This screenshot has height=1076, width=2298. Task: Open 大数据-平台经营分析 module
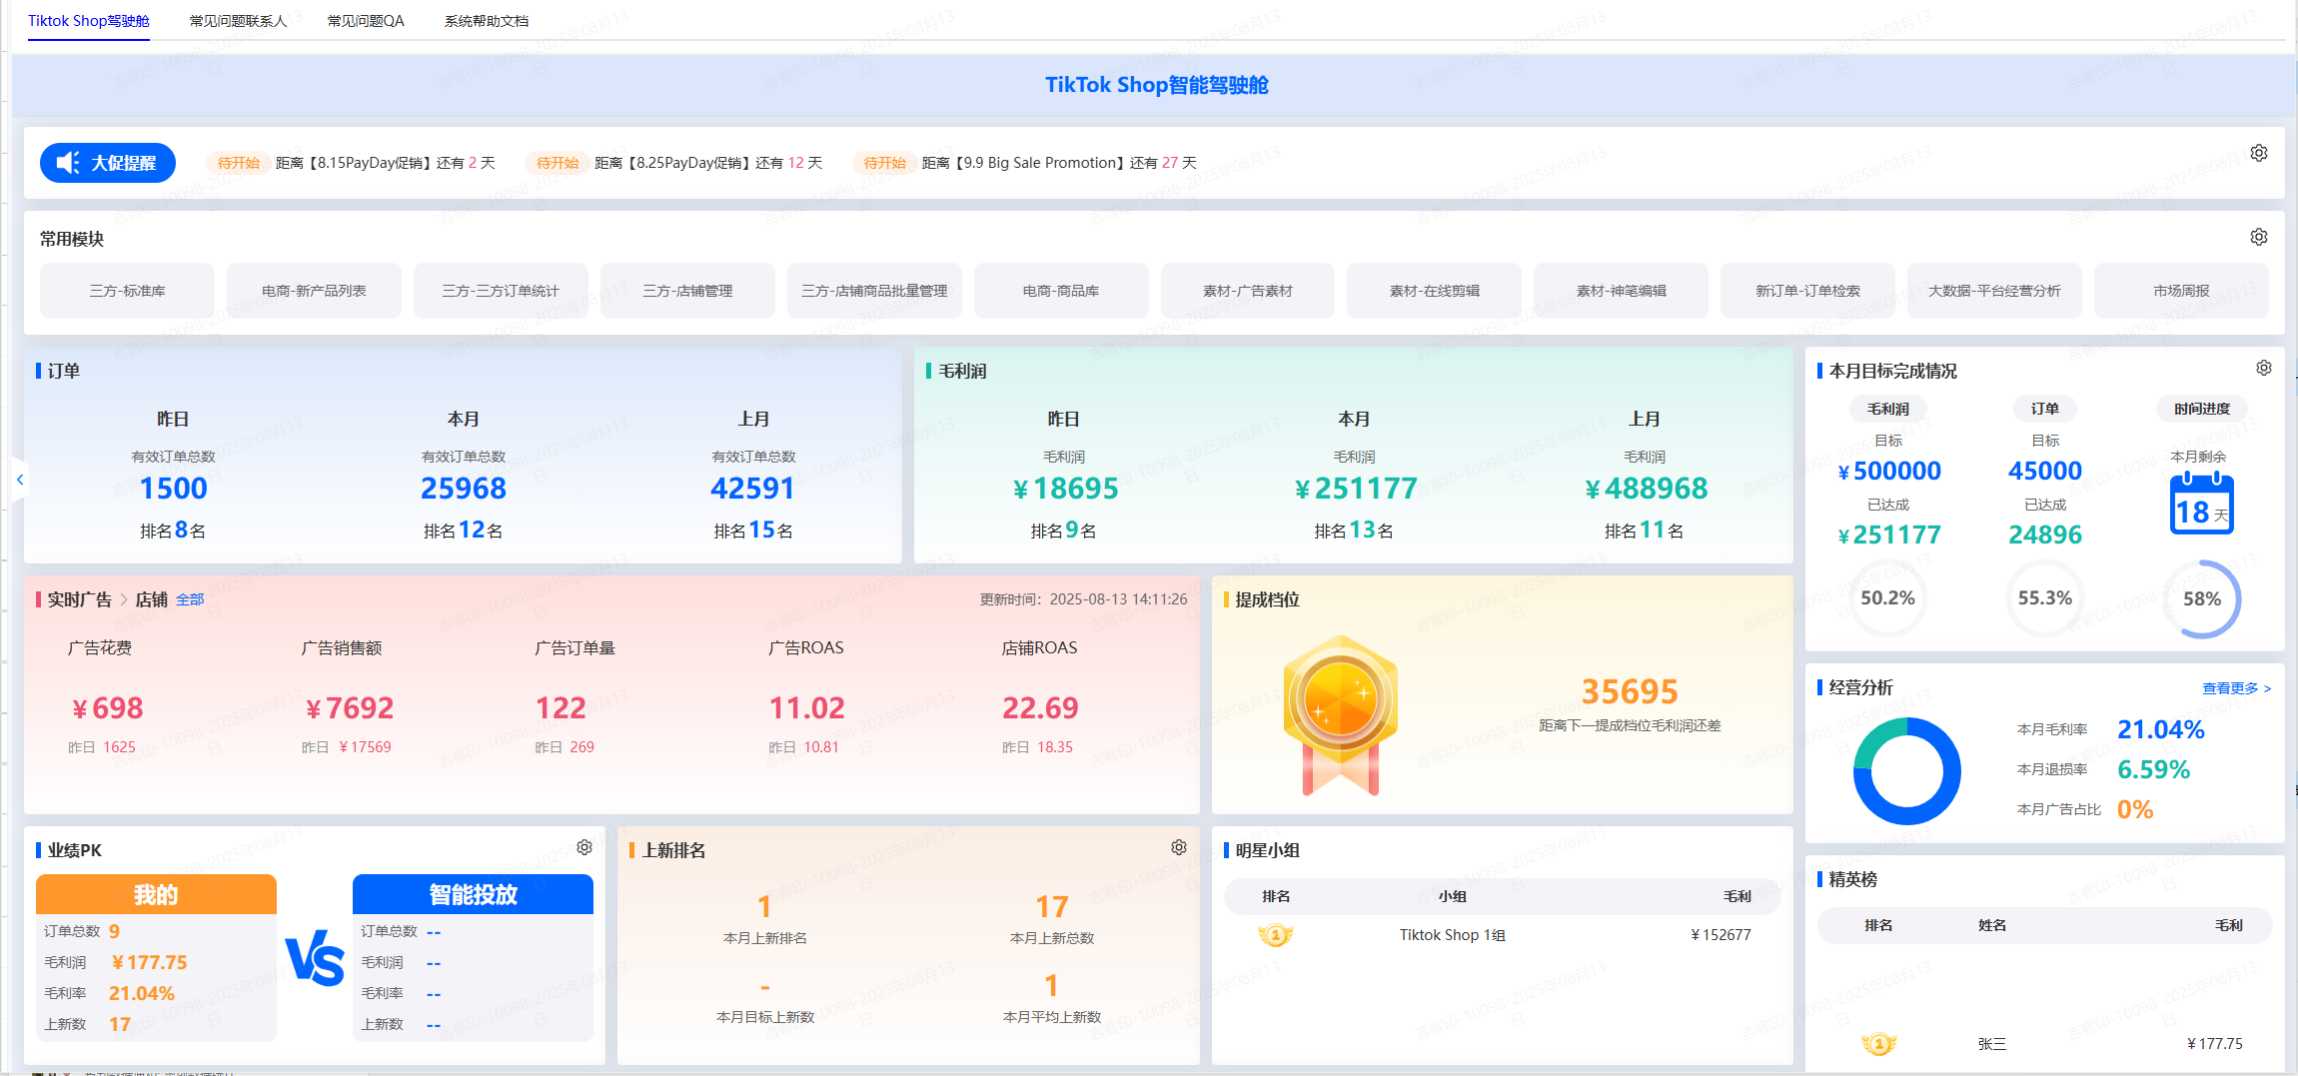pos(1994,291)
